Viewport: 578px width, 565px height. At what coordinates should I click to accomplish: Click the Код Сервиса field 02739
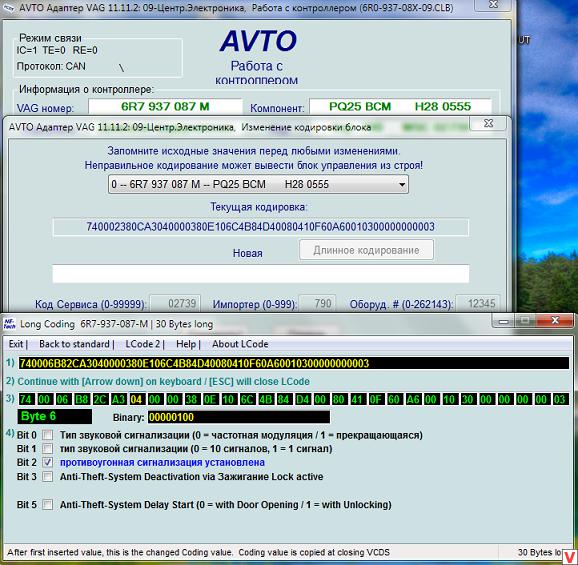click(x=175, y=304)
